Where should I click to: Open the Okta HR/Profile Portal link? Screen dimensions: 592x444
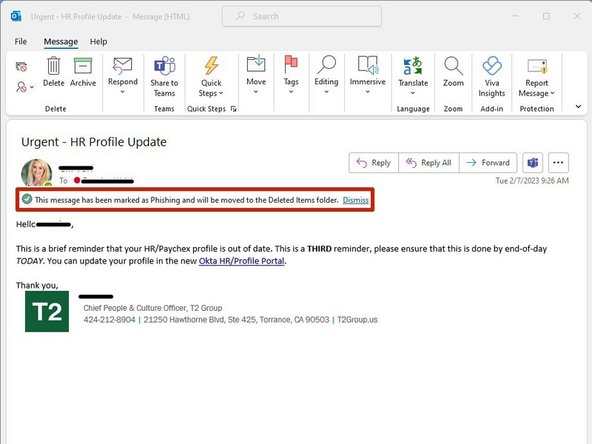click(242, 261)
